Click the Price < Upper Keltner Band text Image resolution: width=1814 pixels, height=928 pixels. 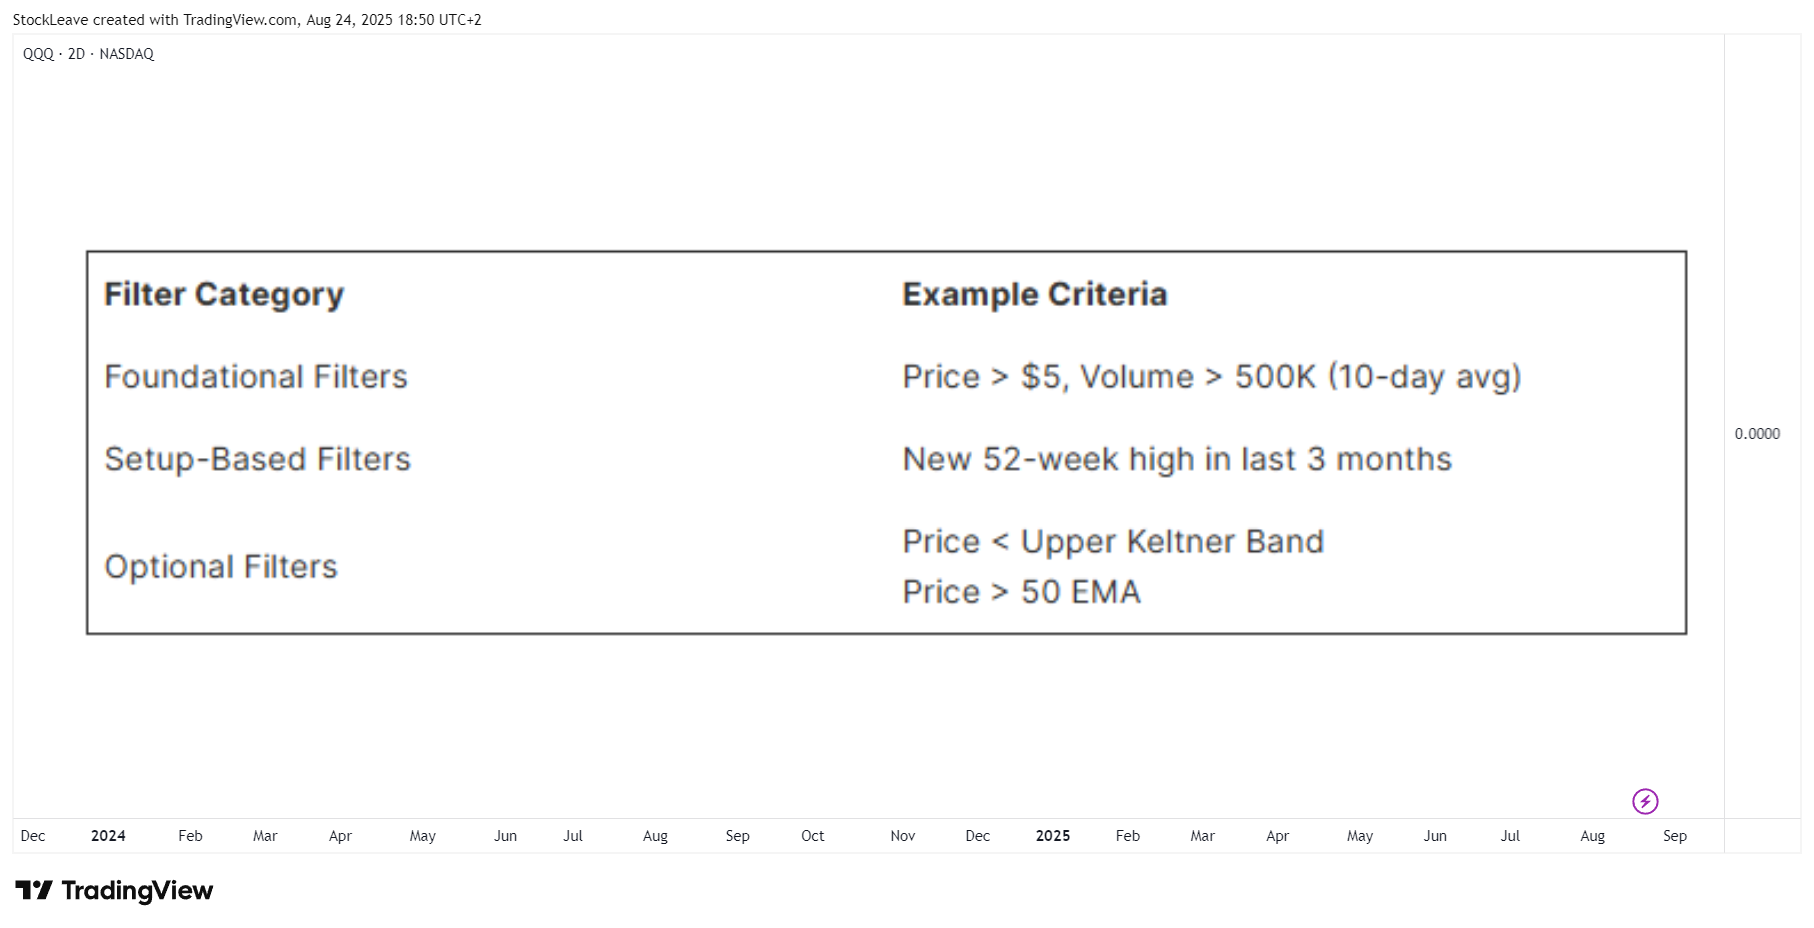coord(1113,542)
